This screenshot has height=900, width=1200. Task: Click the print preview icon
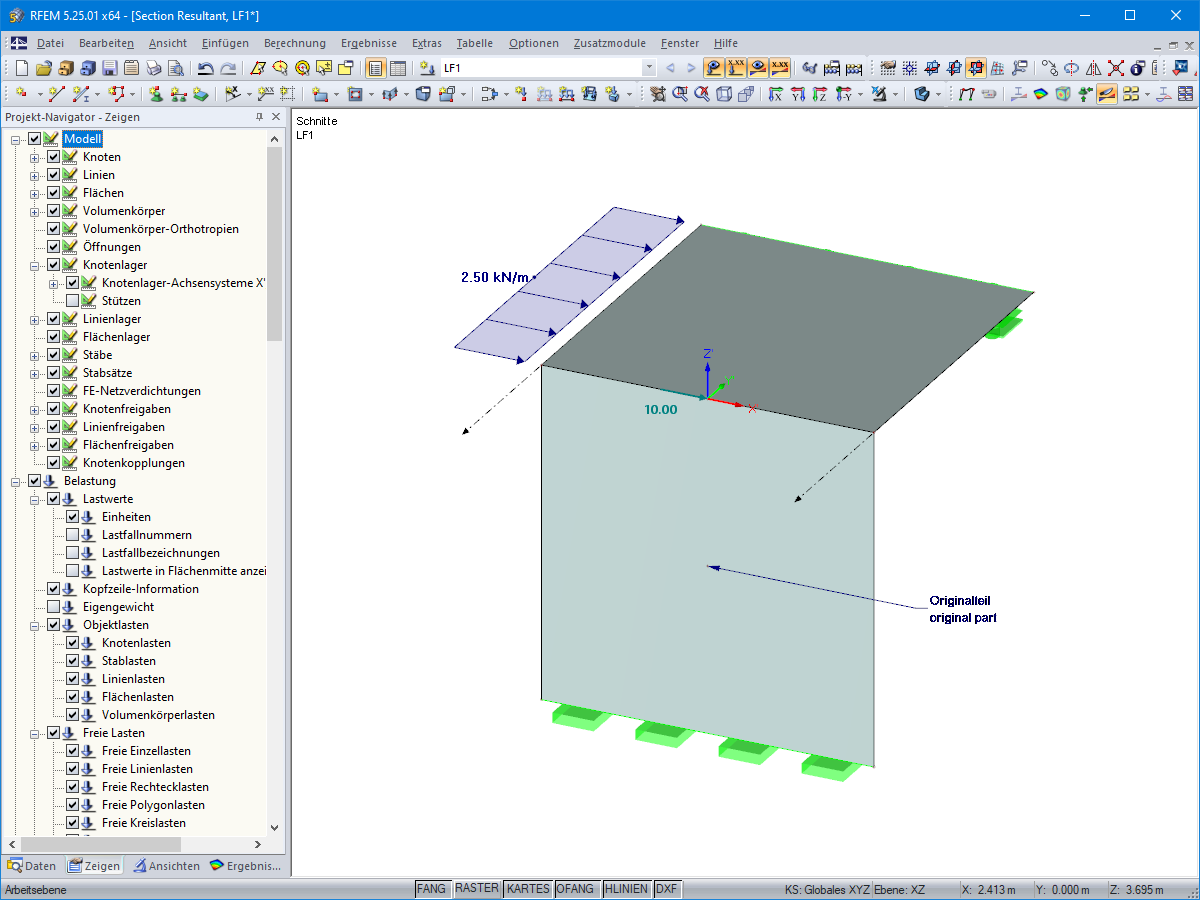click(175, 68)
